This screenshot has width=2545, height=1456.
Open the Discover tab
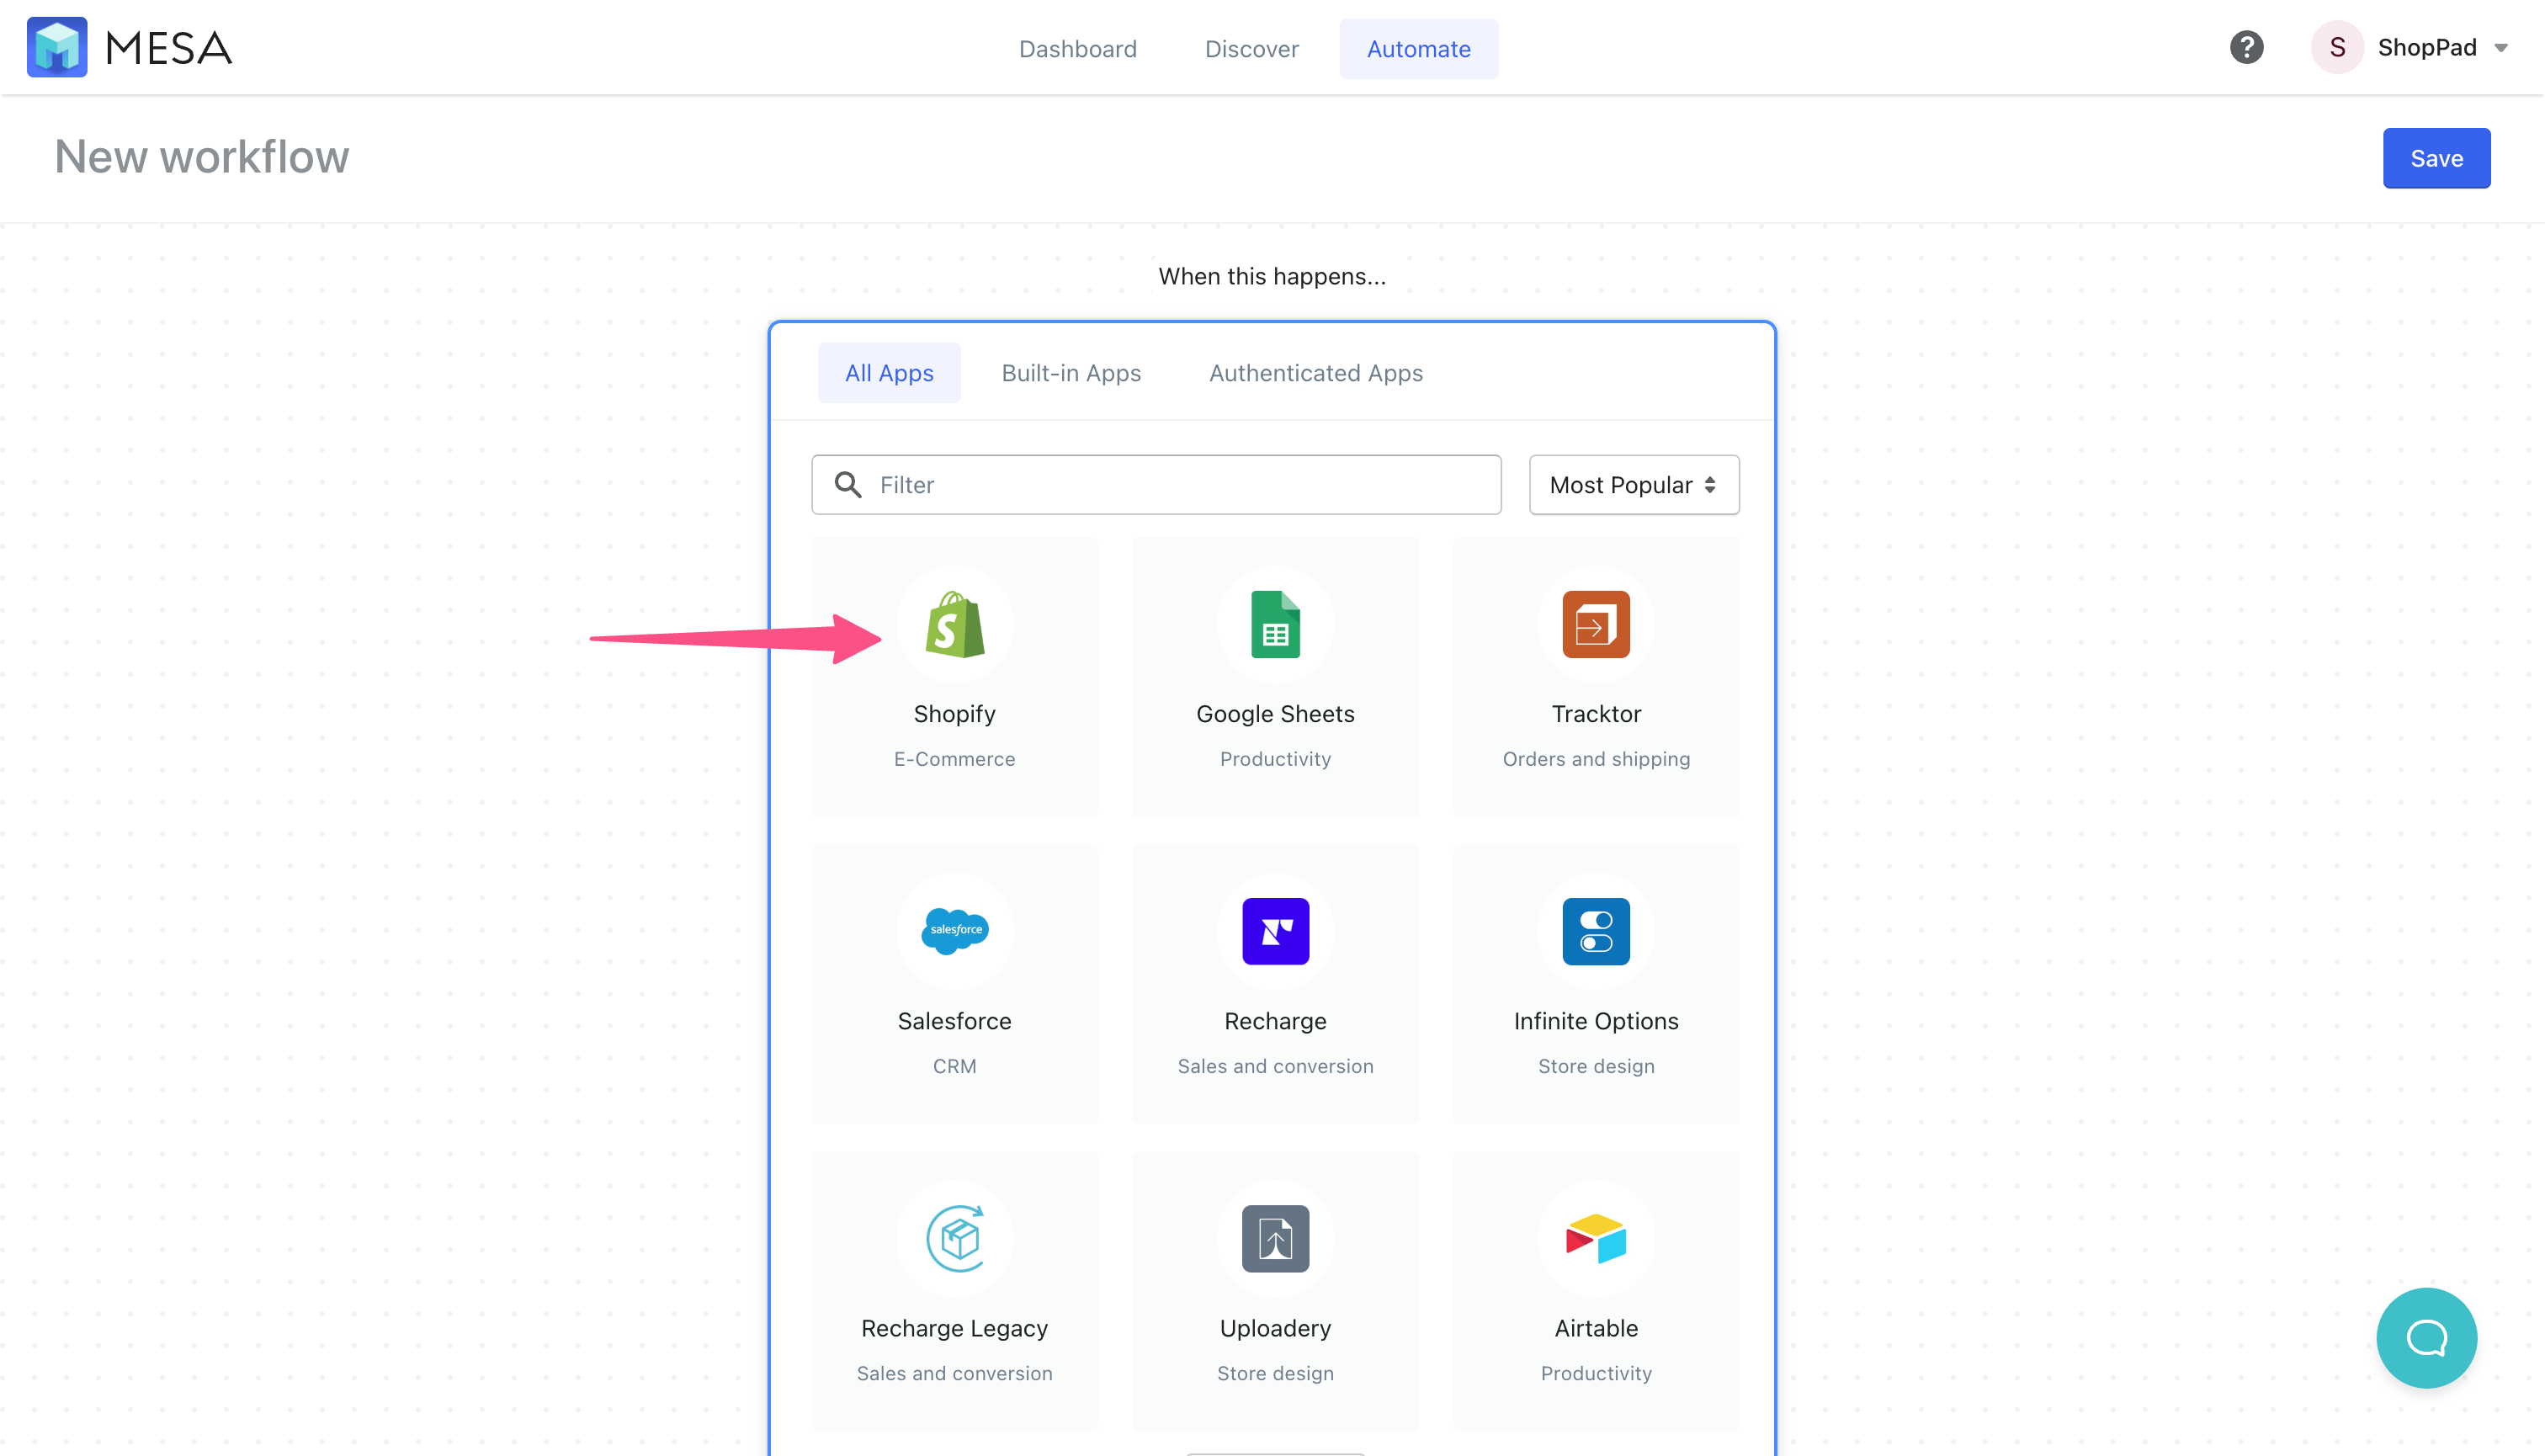point(1252,49)
